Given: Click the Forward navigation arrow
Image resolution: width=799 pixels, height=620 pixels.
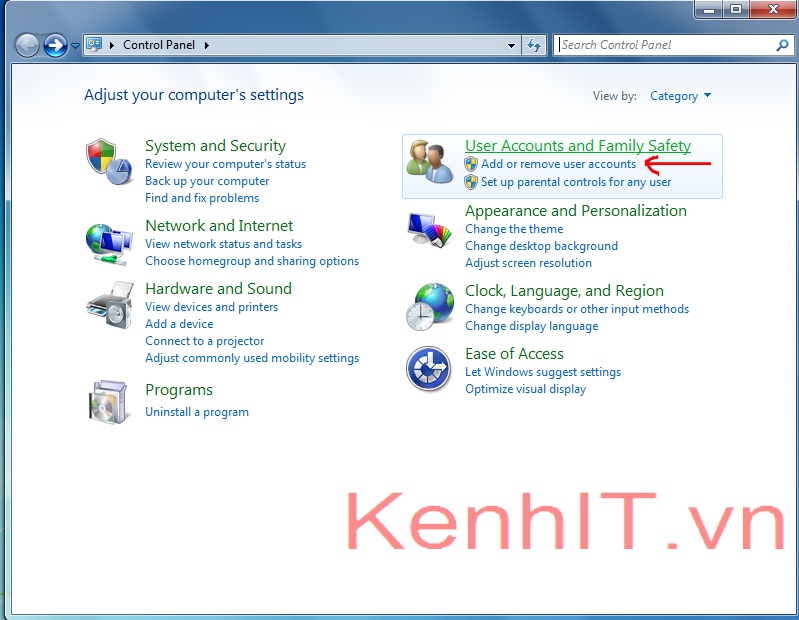Looking at the screenshot, I should click(55, 45).
